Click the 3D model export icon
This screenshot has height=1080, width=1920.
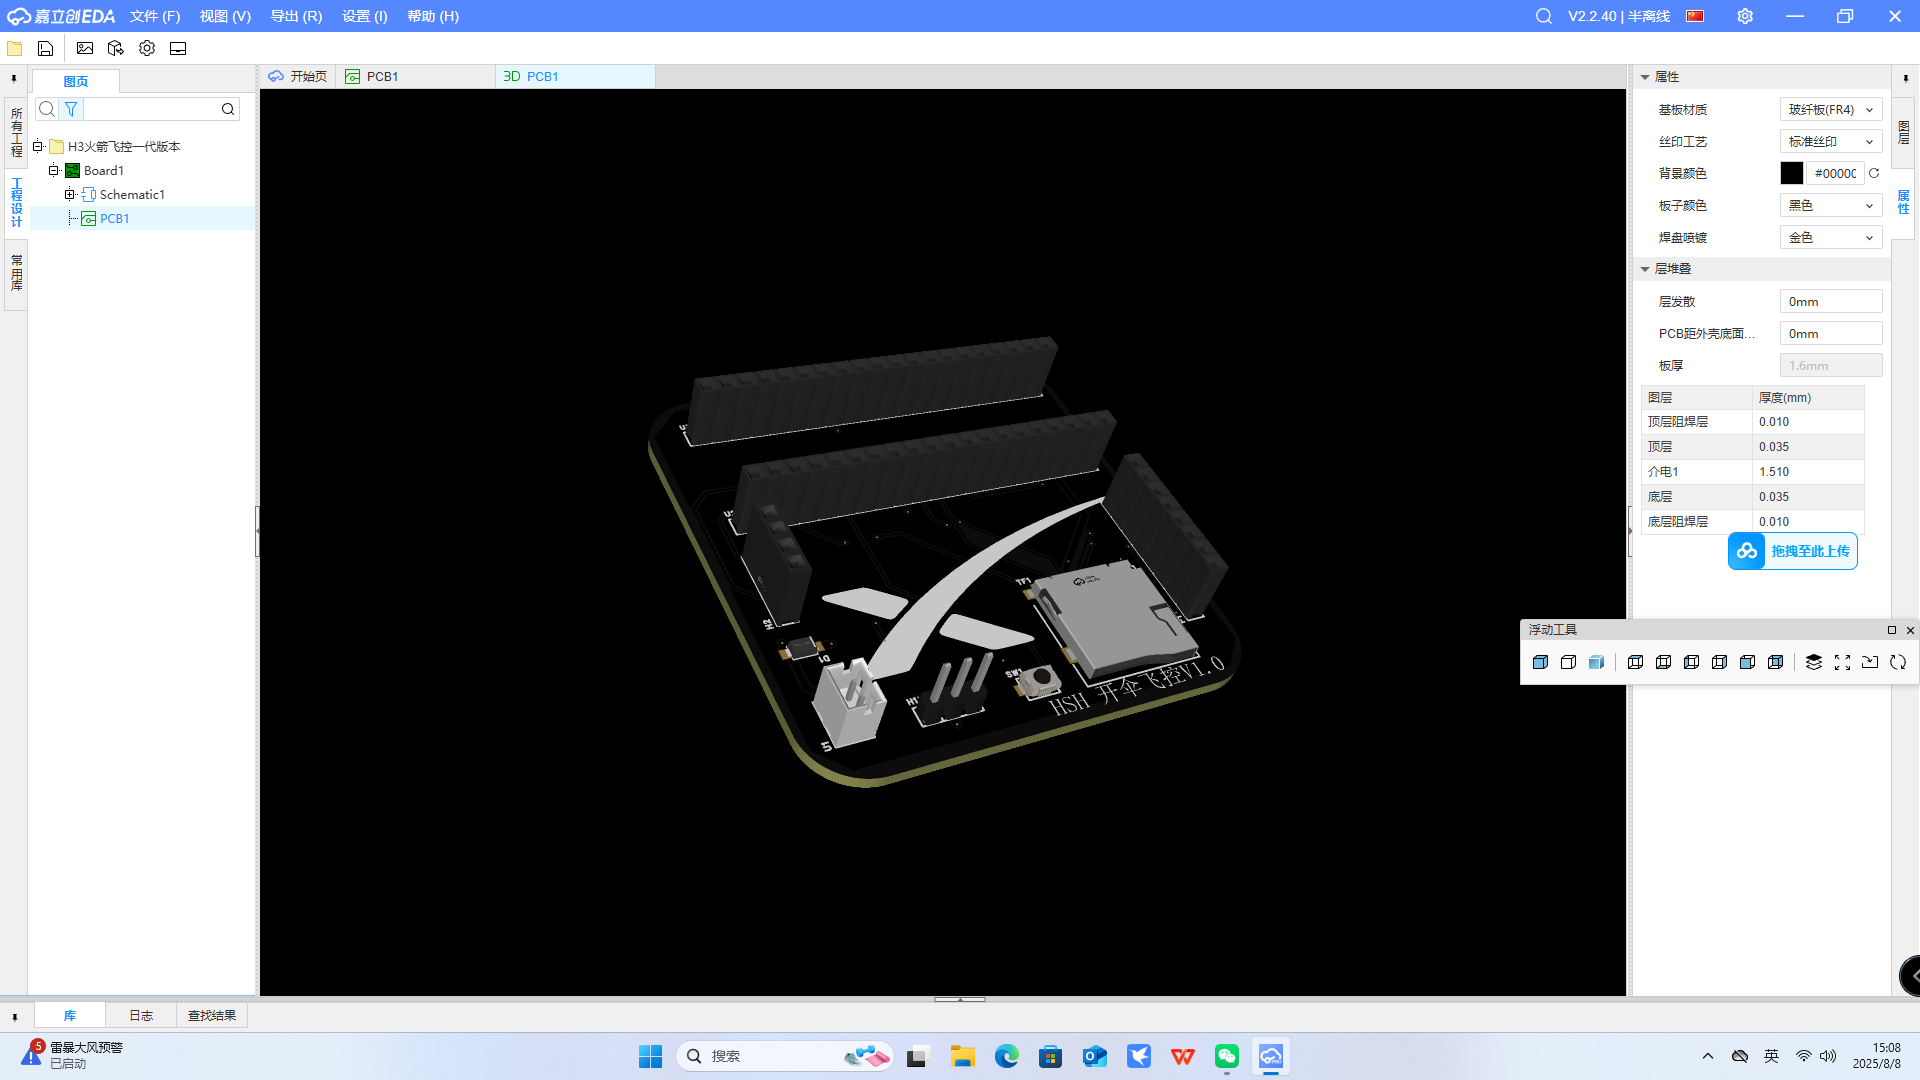tap(116, 48)
